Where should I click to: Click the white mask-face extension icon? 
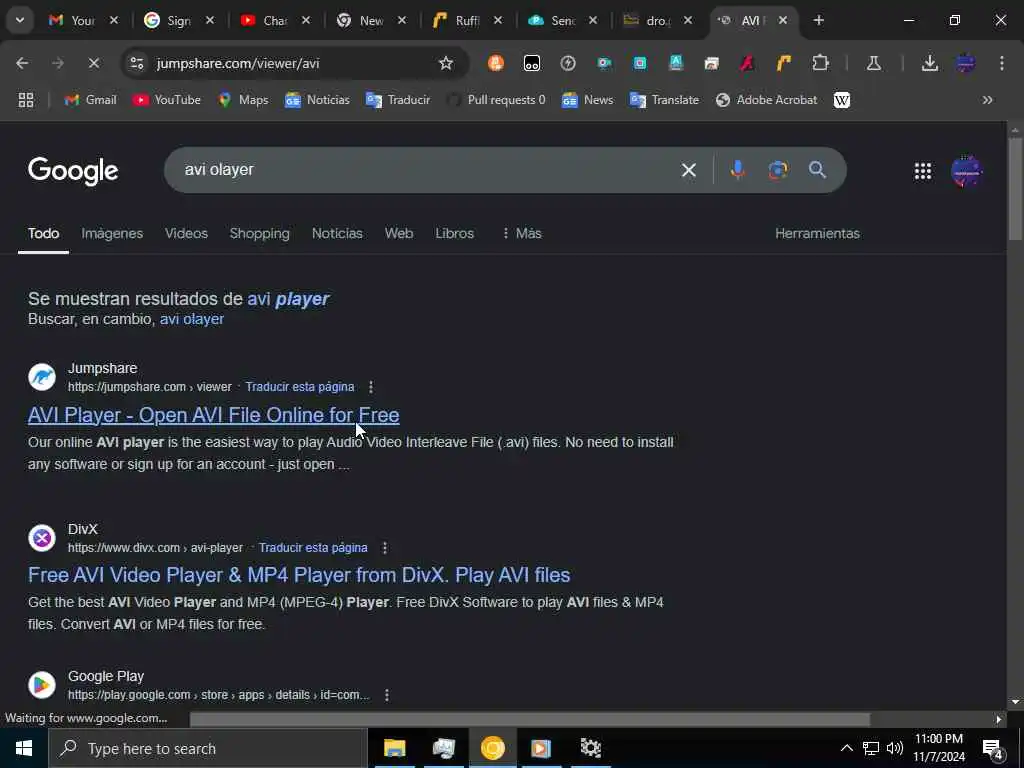[x=532, y=63]
